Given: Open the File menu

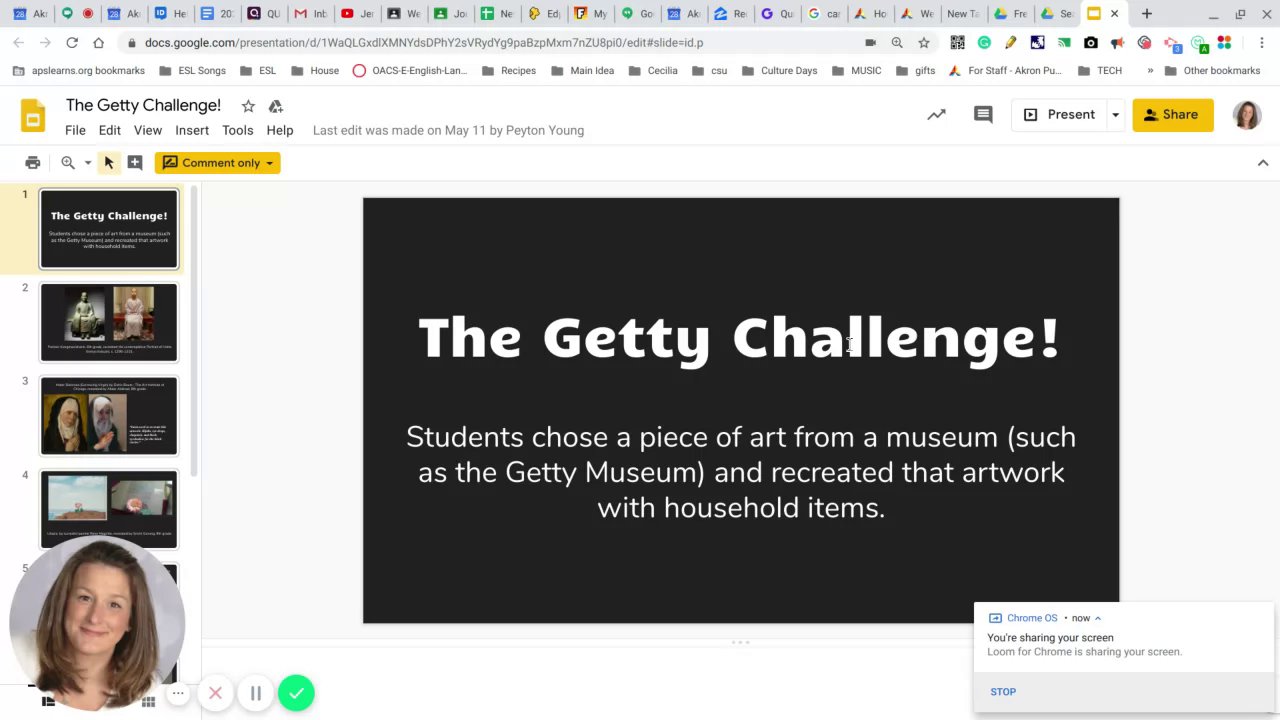Looking at the screenshot, I should tap(75, 130).
